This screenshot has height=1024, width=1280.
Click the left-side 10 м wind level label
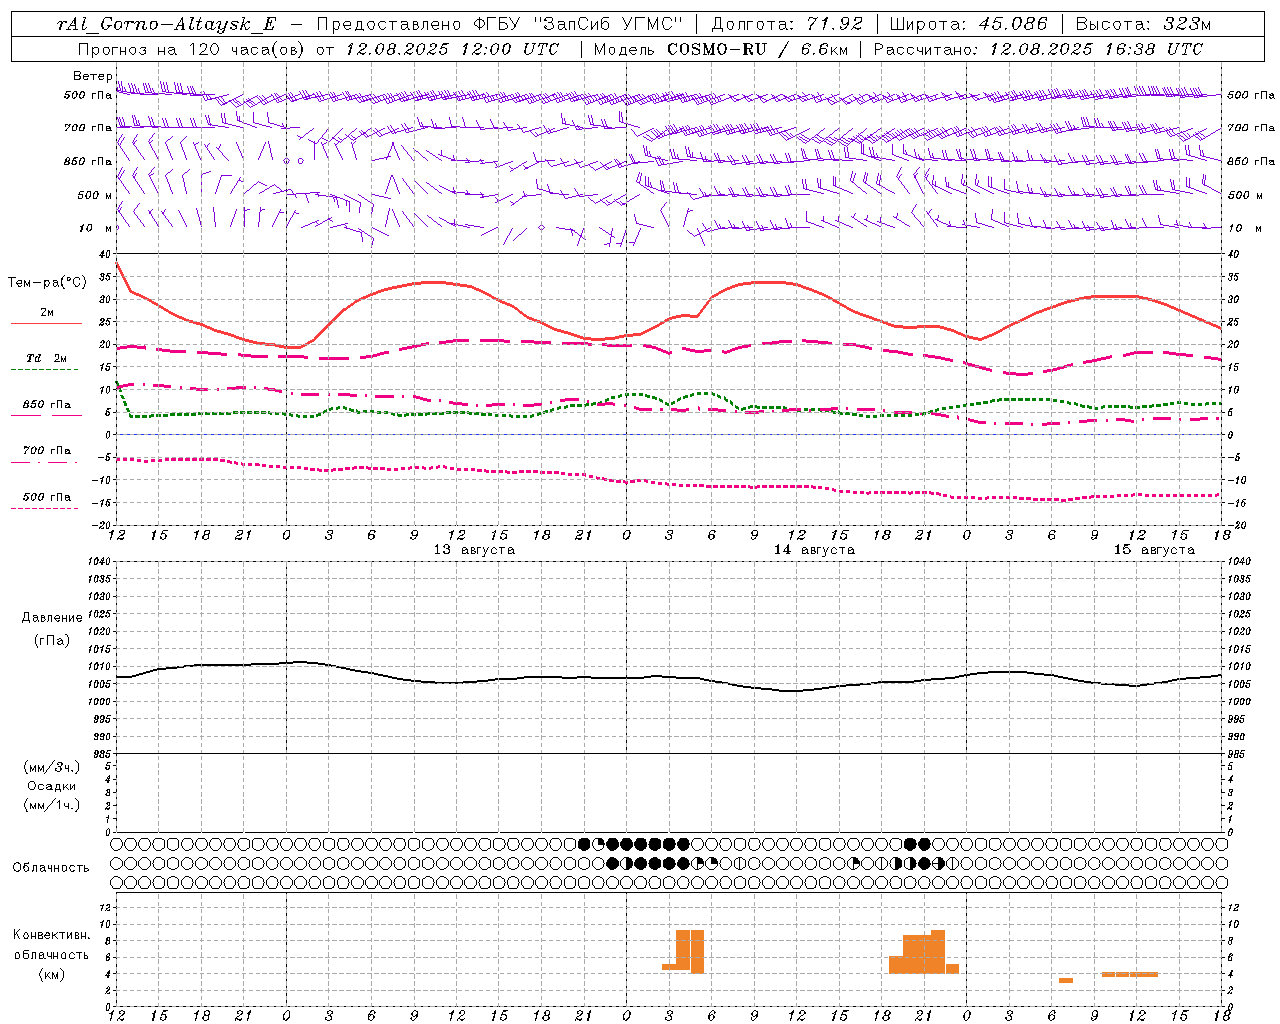coord(95,228)
